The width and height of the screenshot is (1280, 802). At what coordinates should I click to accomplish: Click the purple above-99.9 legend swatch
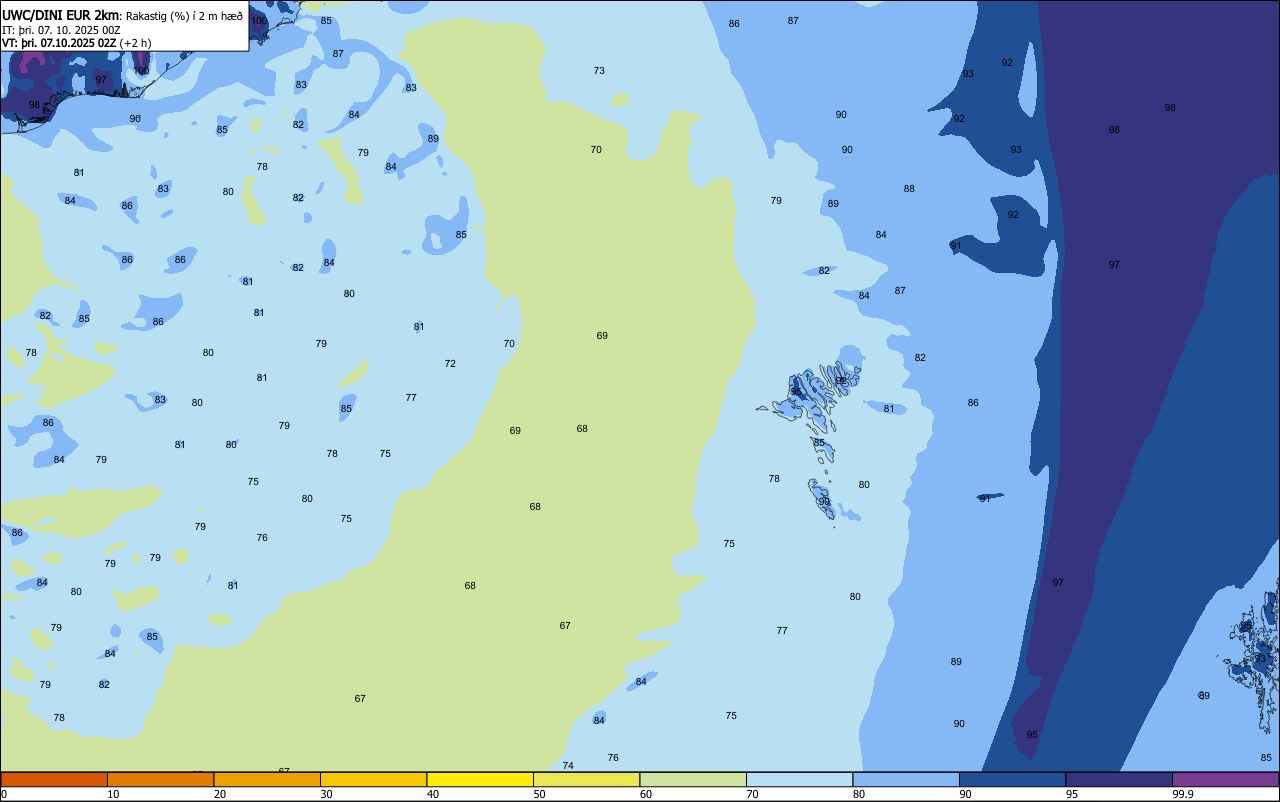tap(1225, 780)
